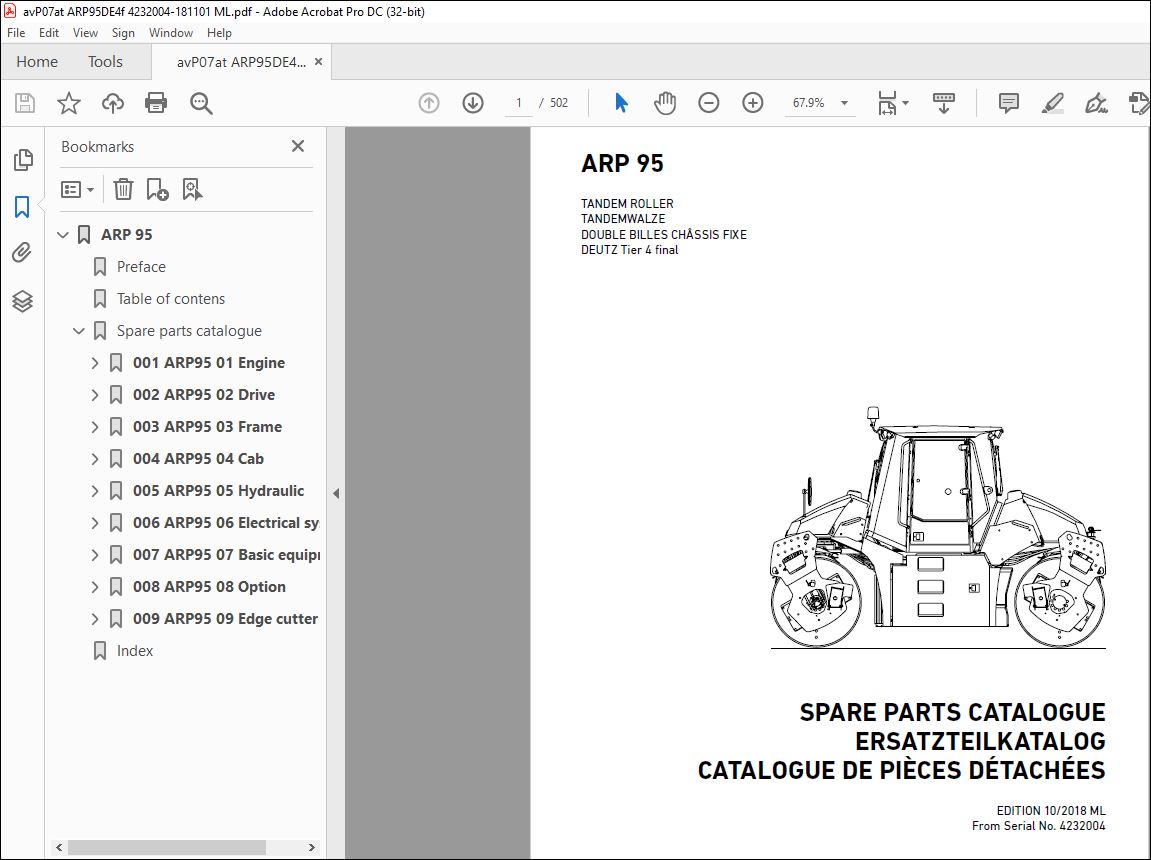
Task: Expand the 006 ARP95 06 Electrical bookmark
Action: (x=95, y=522)
